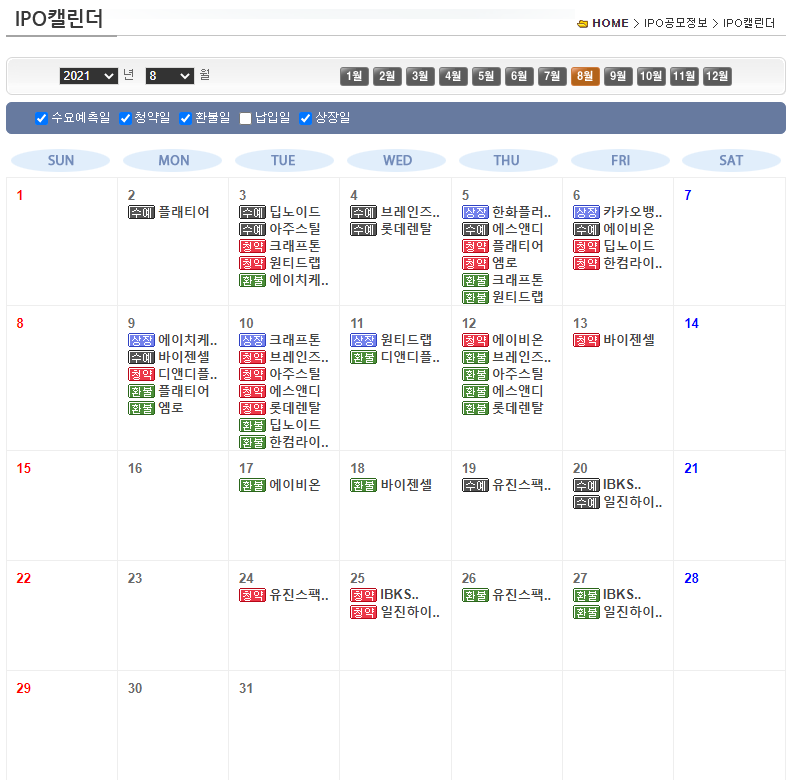Click 수예 badge beside 롯데렌탈 on August 4

point(363,230)
